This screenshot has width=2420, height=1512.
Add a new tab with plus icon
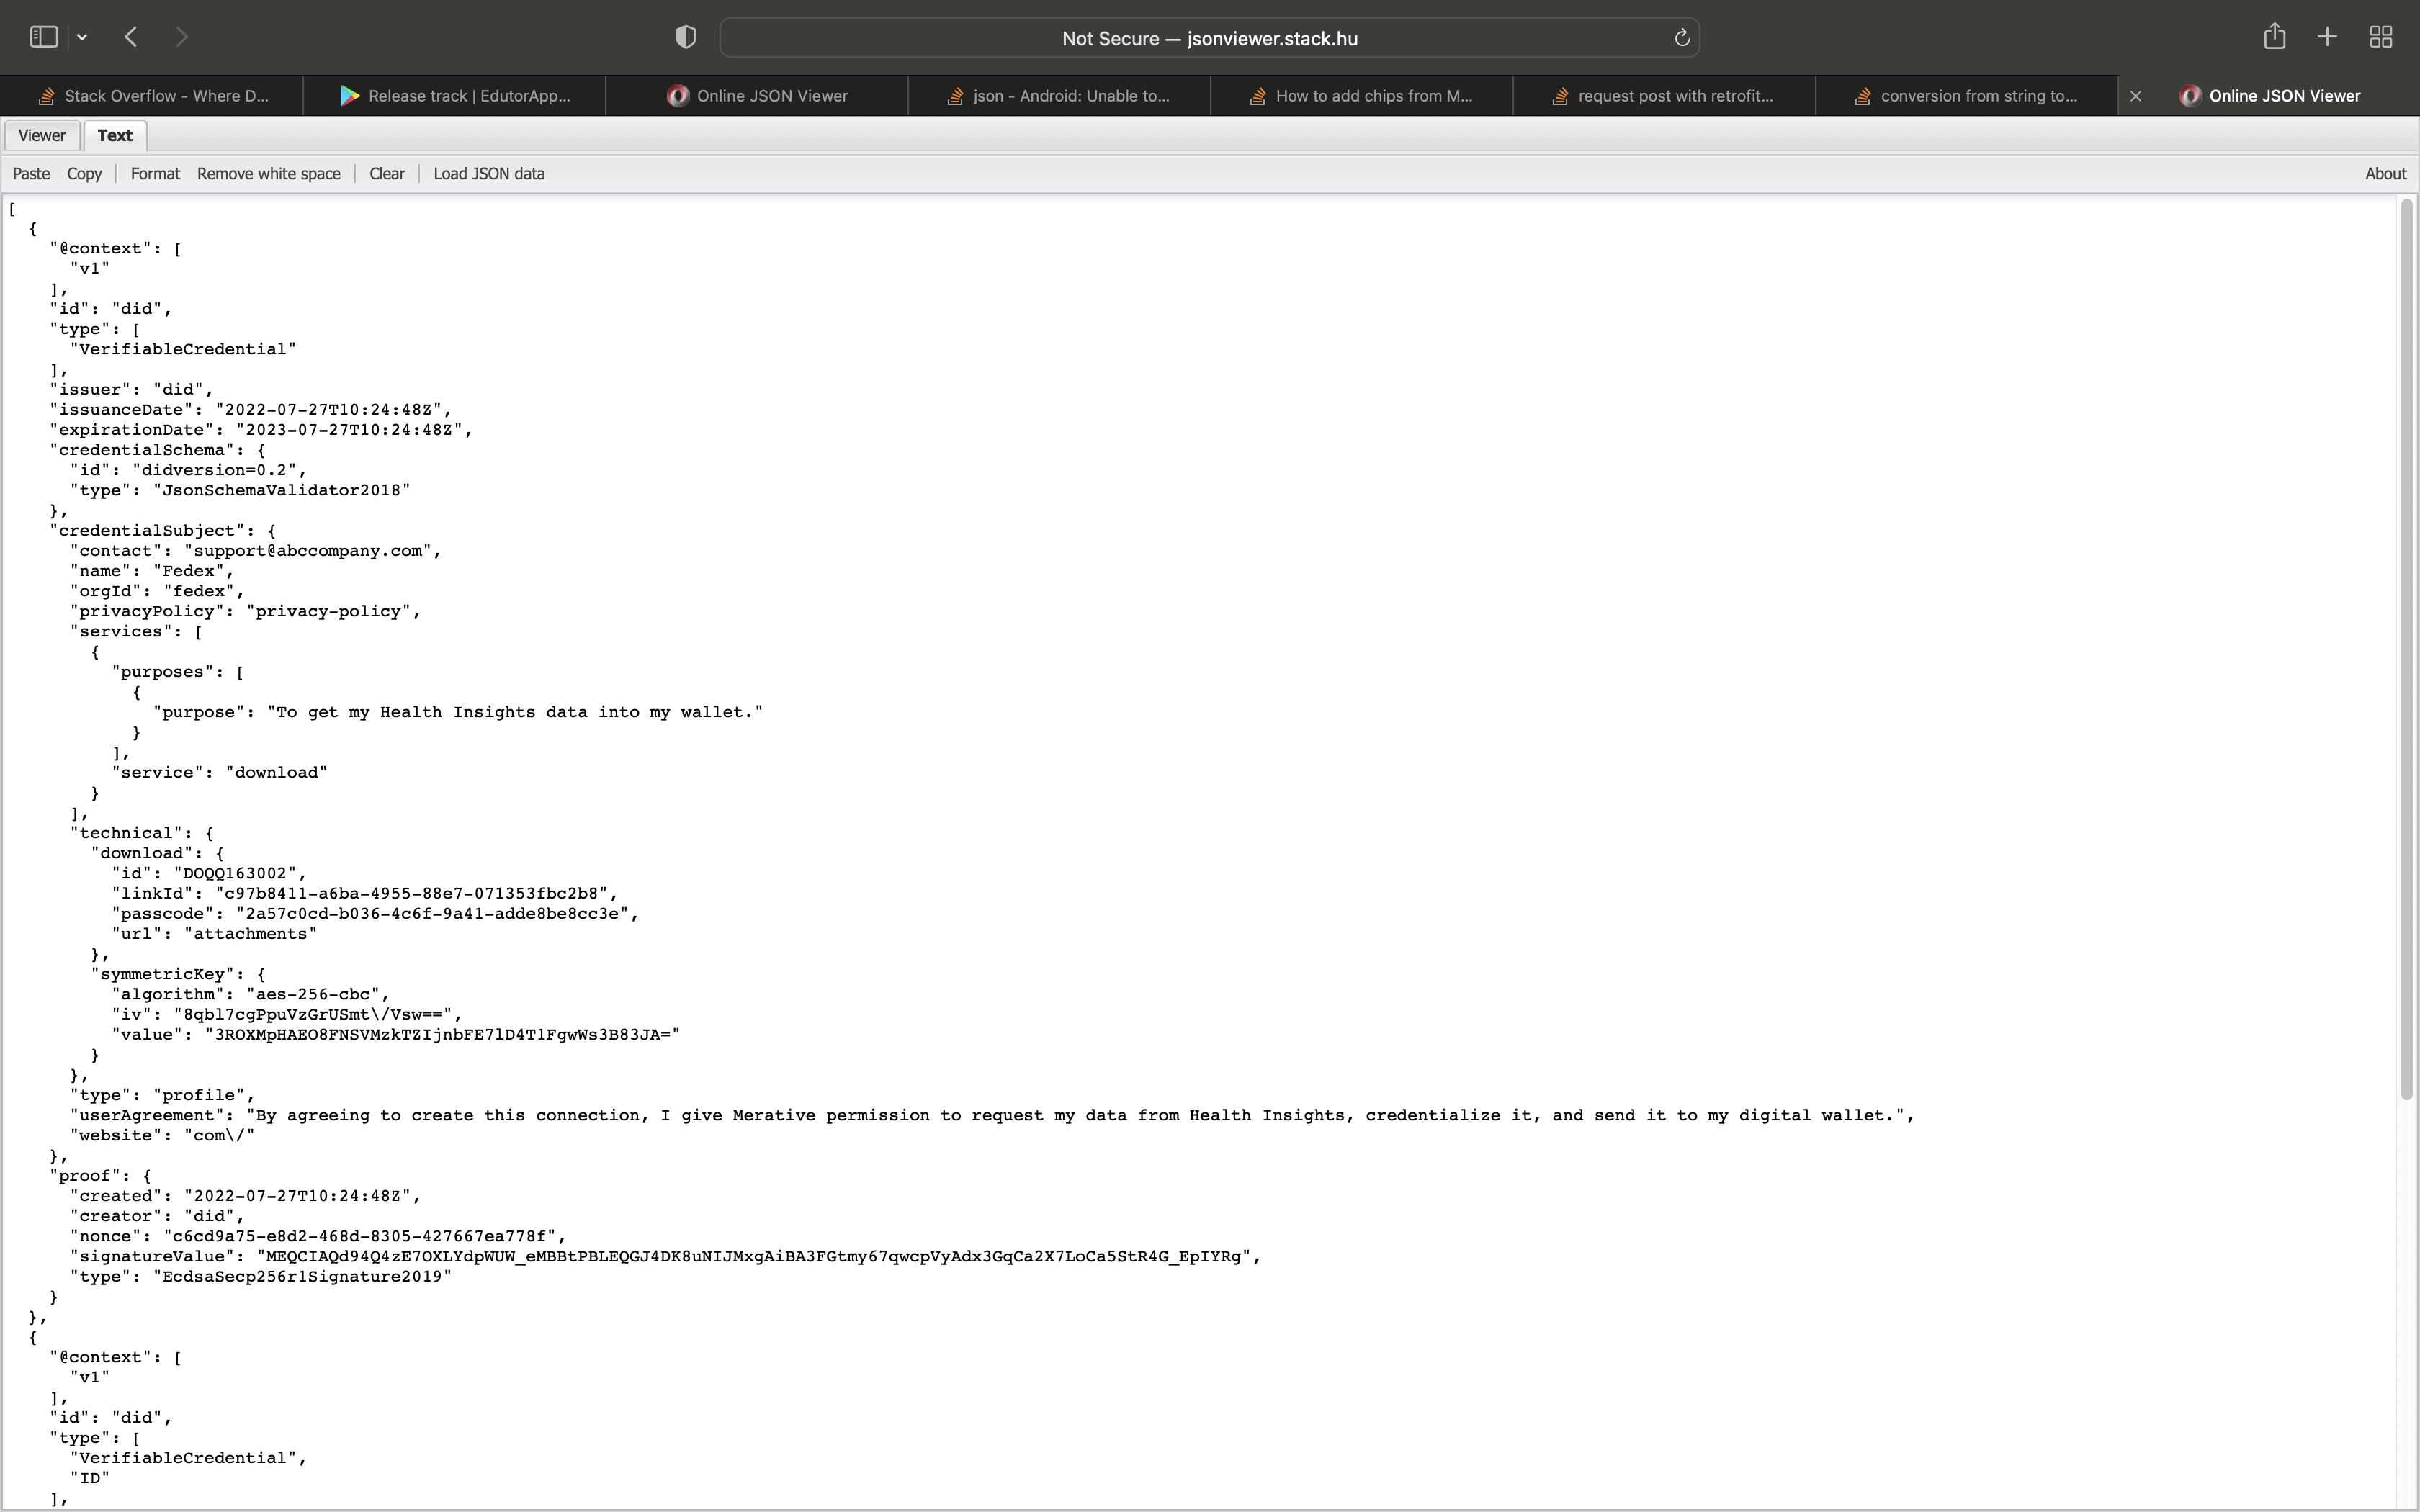point(2327,37)
